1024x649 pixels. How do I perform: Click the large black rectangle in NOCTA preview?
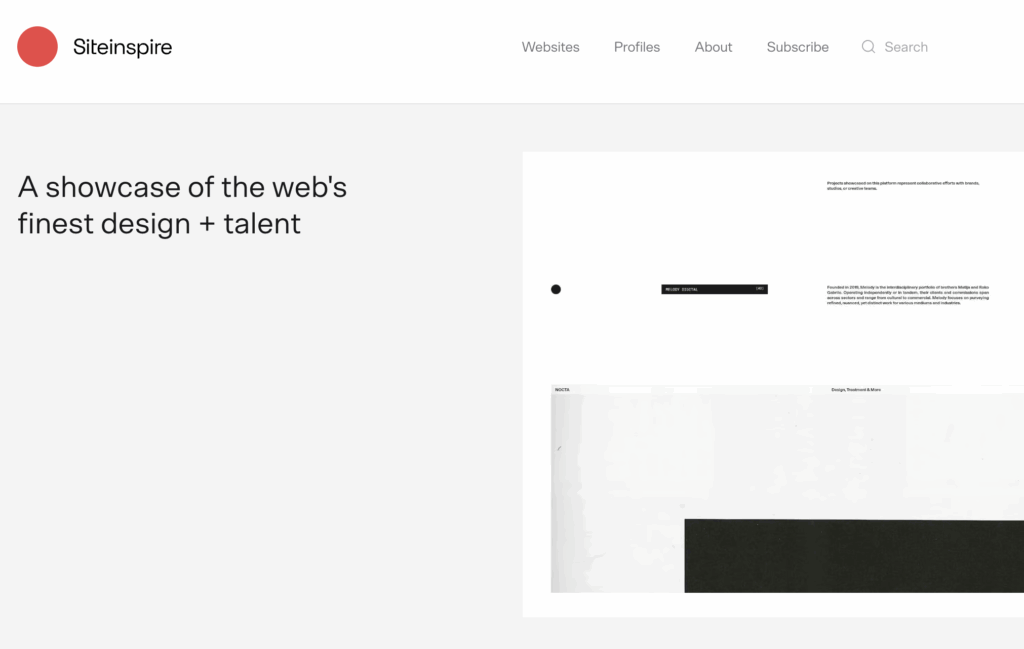click(x=853, y=555)
